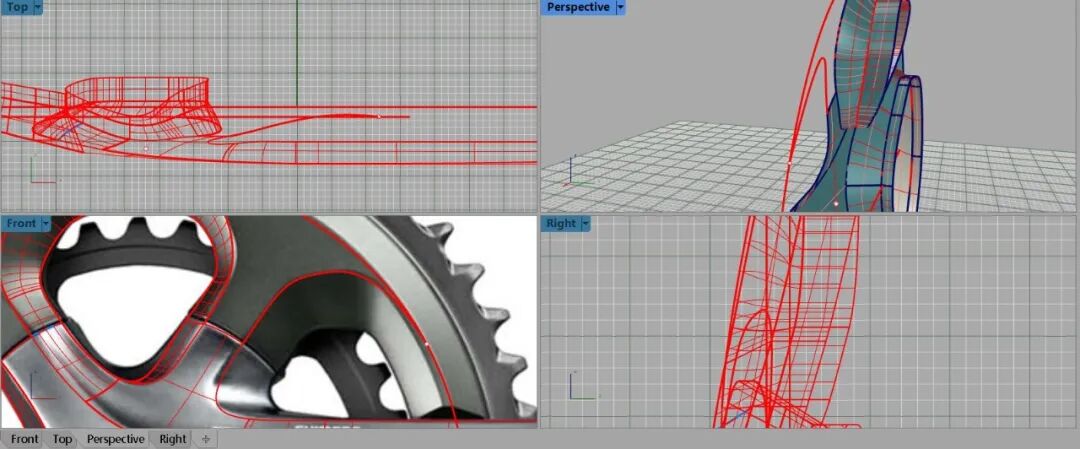Screen dimensions: 1080x449
Task: Add a new viewport tab with plus icon
Action: click(x=205, y=439)
